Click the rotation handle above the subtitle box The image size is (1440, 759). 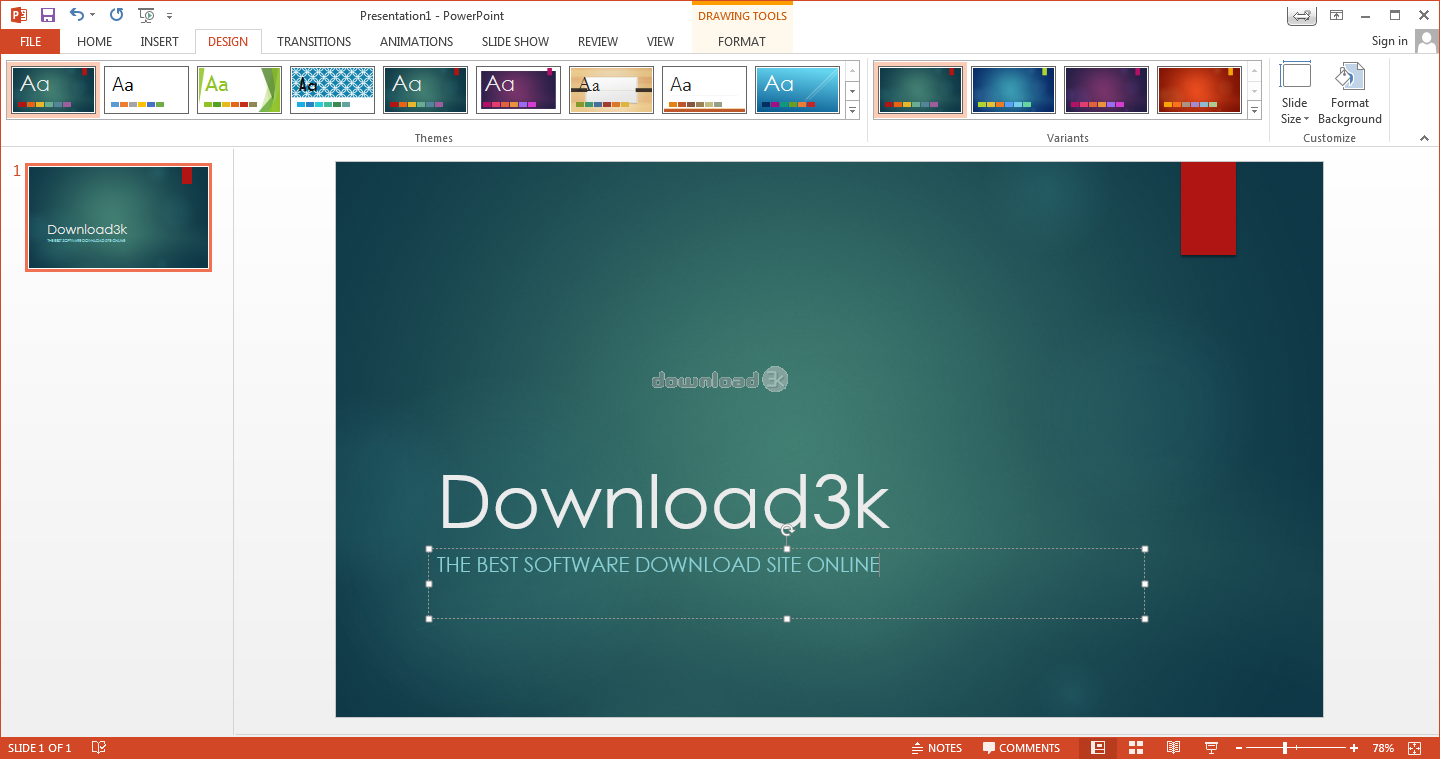787,529
